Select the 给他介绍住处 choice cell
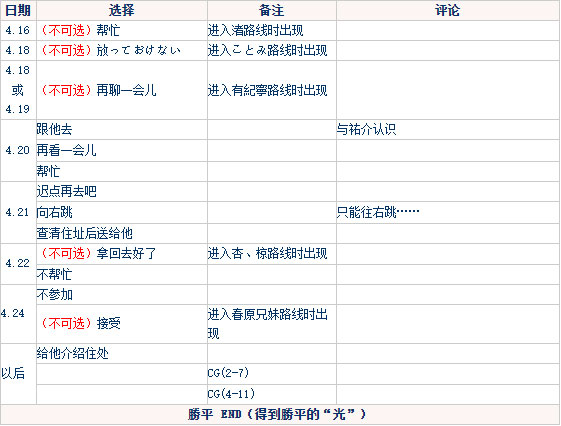This screenshot has width=561, height=426. (x=122, y=353)
